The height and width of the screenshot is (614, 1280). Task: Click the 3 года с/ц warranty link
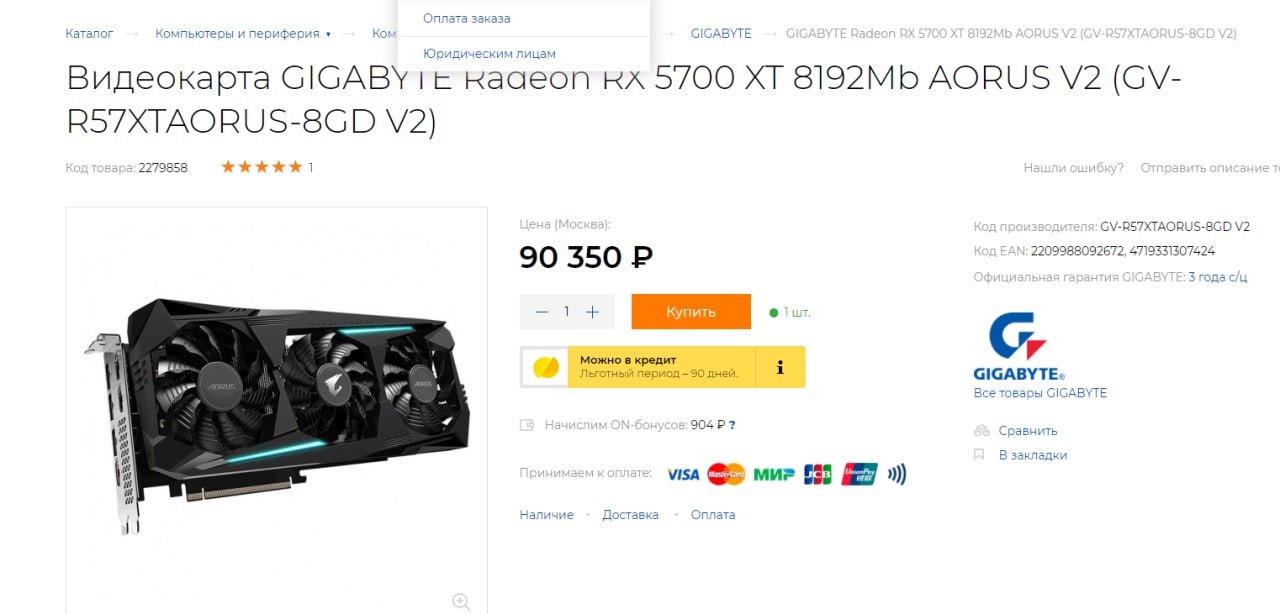[1217, 277]
